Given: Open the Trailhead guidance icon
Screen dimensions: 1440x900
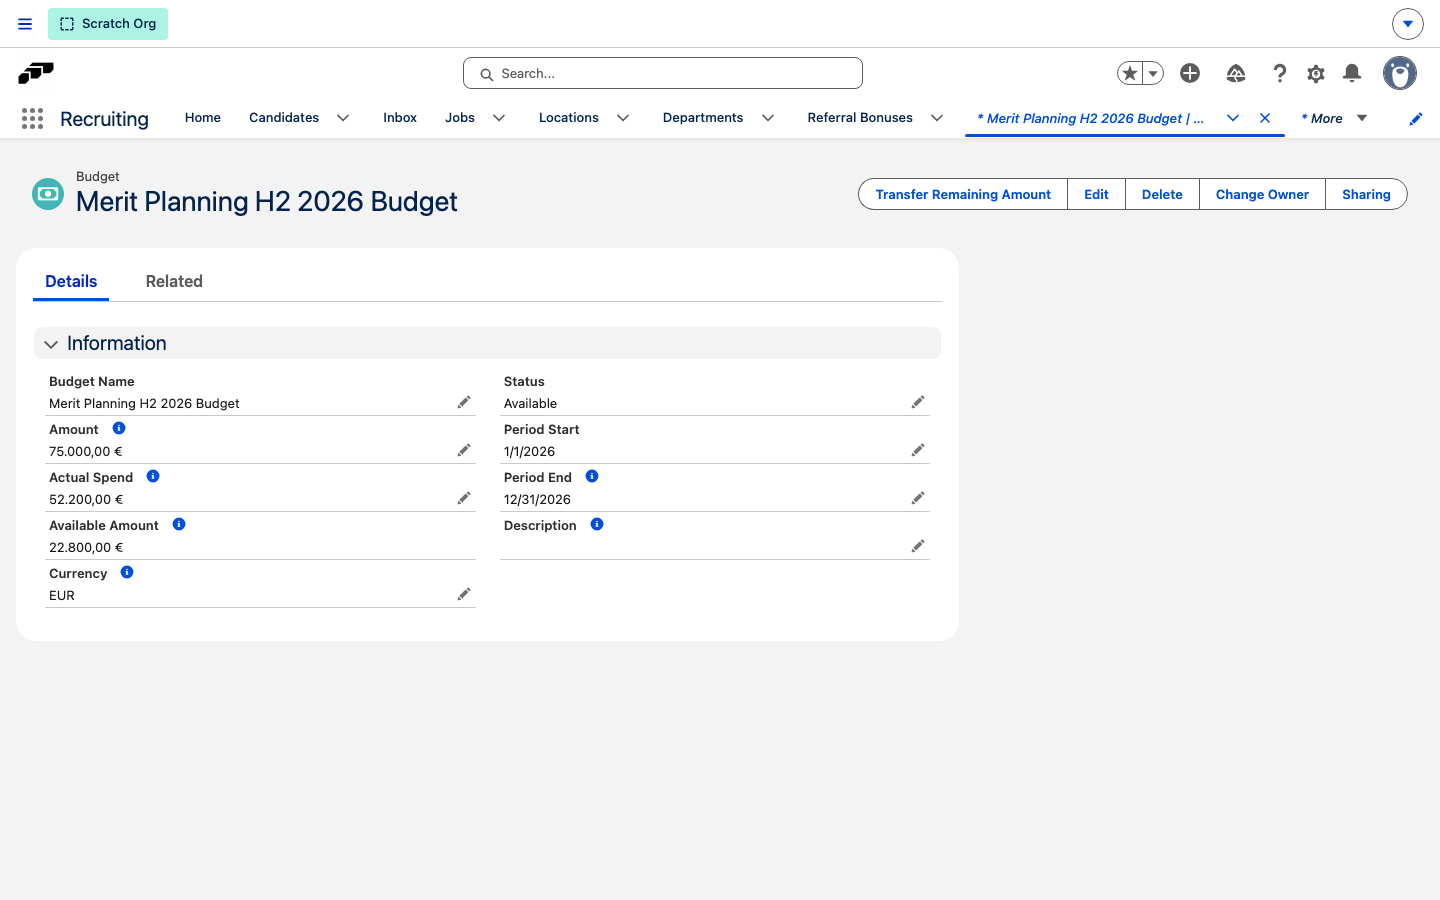Looking at the screenshot, I should click(1236, 73).
